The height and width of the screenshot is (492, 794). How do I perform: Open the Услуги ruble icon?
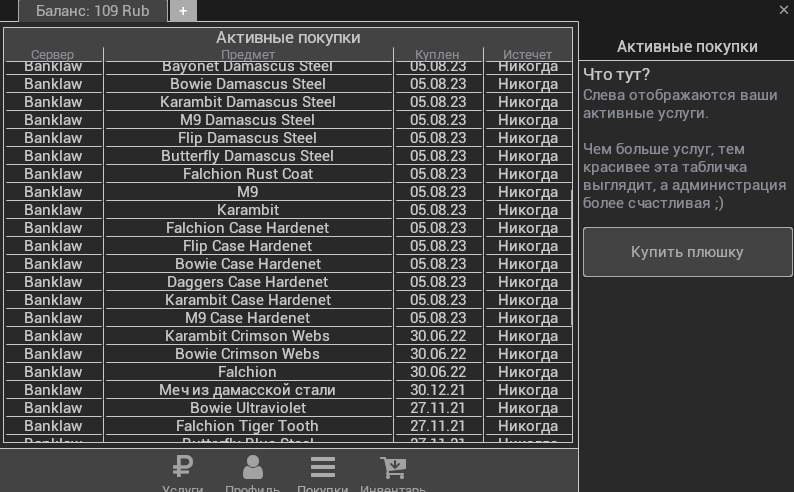click(x=183, y=467)
